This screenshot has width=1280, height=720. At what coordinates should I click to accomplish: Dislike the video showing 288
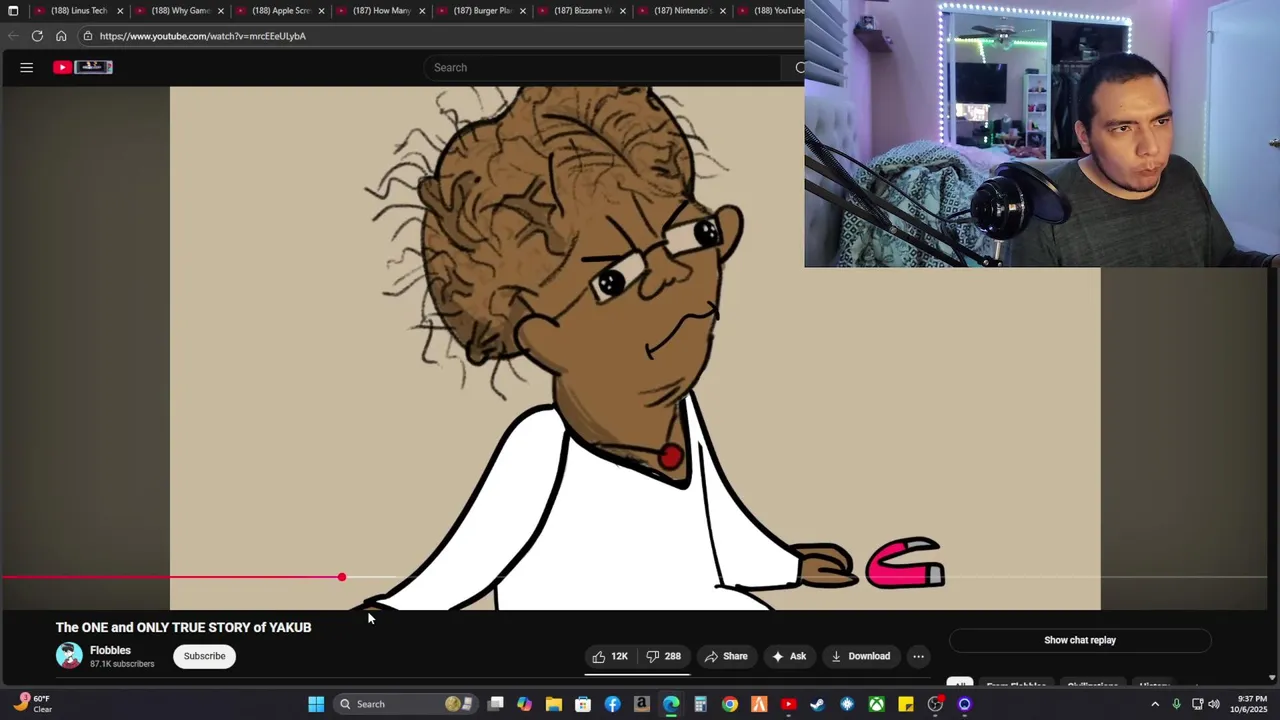(664, 656)
